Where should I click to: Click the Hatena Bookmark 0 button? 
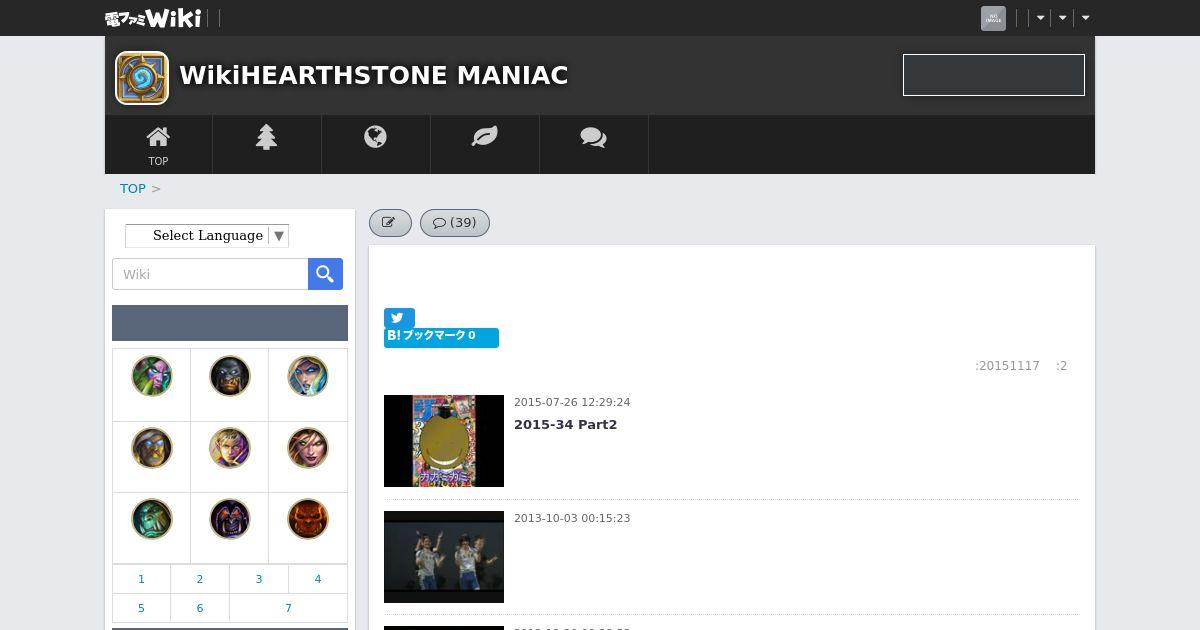tap(441, 337)
